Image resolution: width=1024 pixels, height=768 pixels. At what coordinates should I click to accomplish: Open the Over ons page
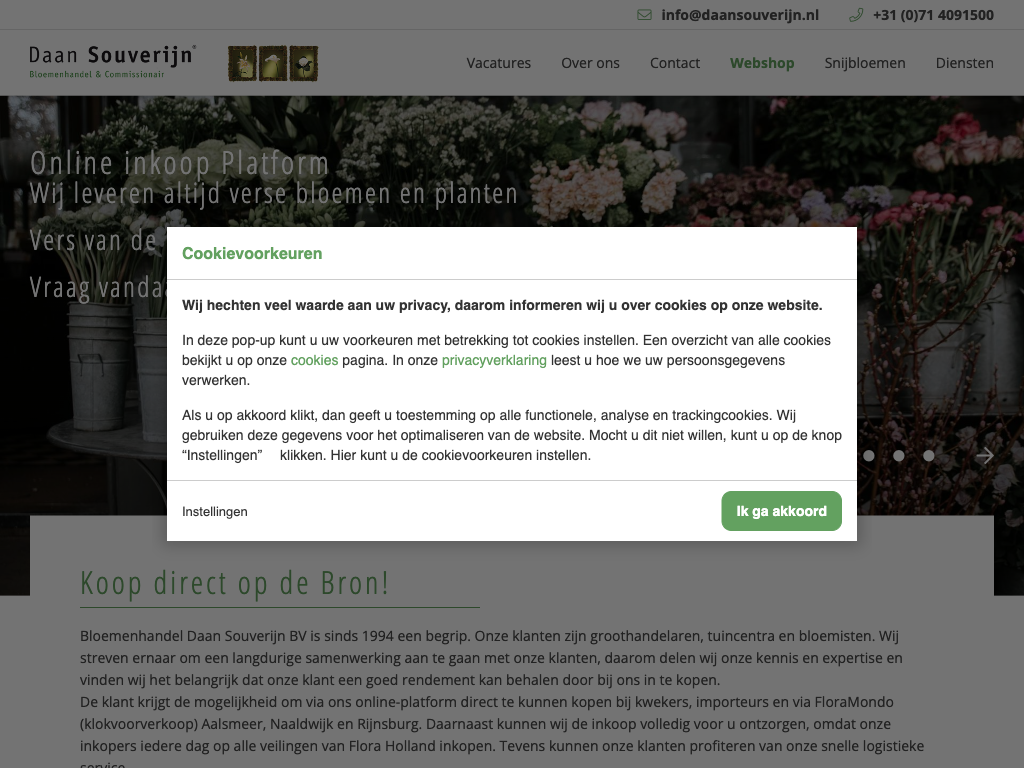pyautogui.click(x=590, y=63)
